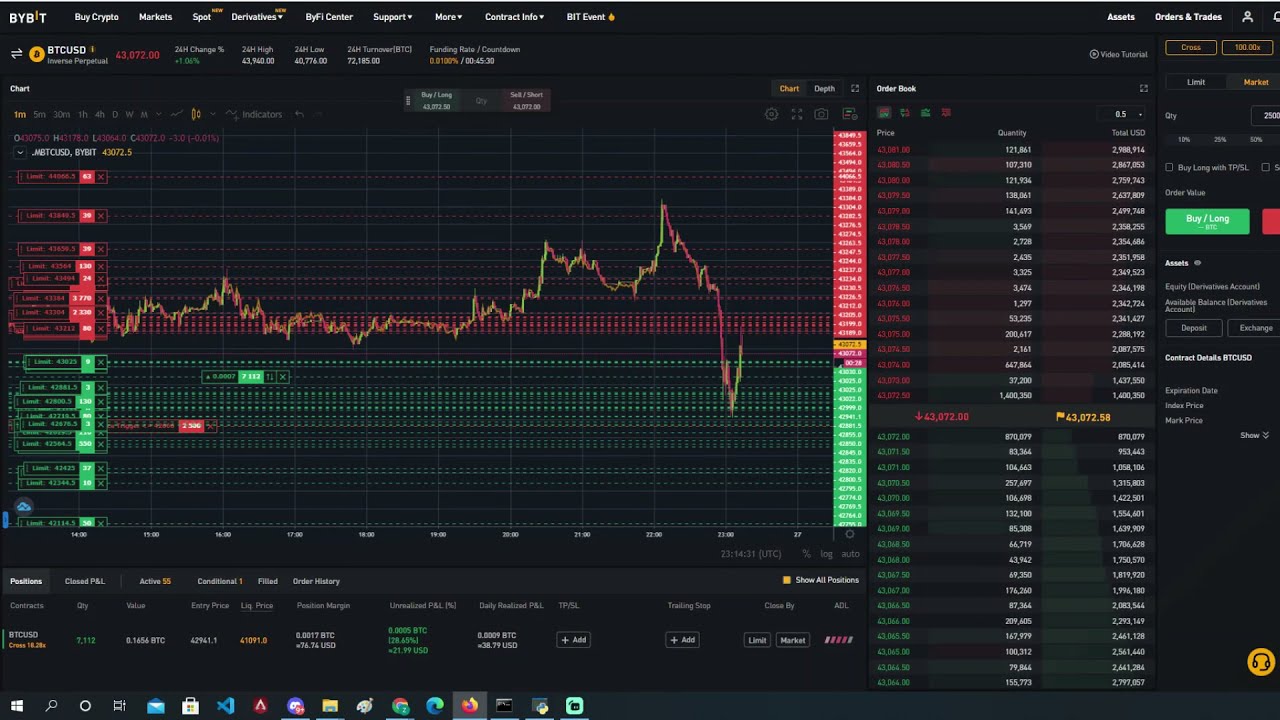Take a chart snapshot with camera icon
This screenshot has width=1280, height=720.
click(x=821, y=114)
